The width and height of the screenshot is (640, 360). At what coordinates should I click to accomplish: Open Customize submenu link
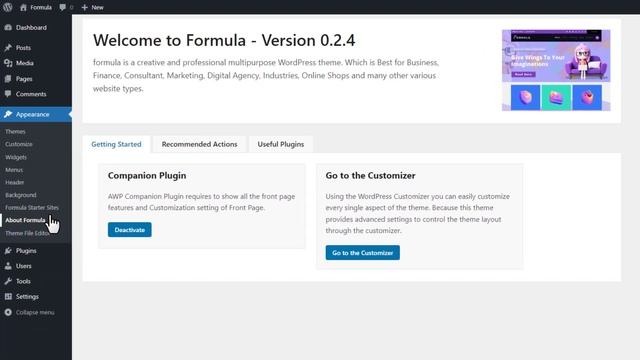tap(19, 144)
